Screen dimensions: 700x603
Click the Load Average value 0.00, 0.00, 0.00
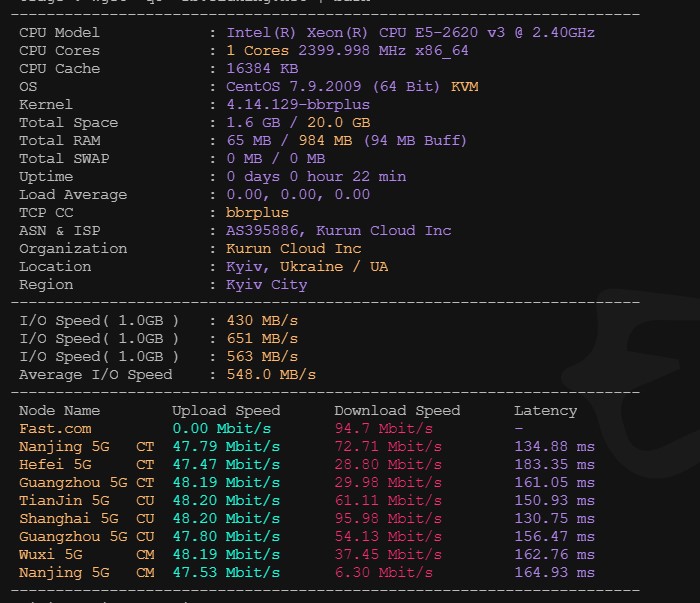[x=298, y=195]
